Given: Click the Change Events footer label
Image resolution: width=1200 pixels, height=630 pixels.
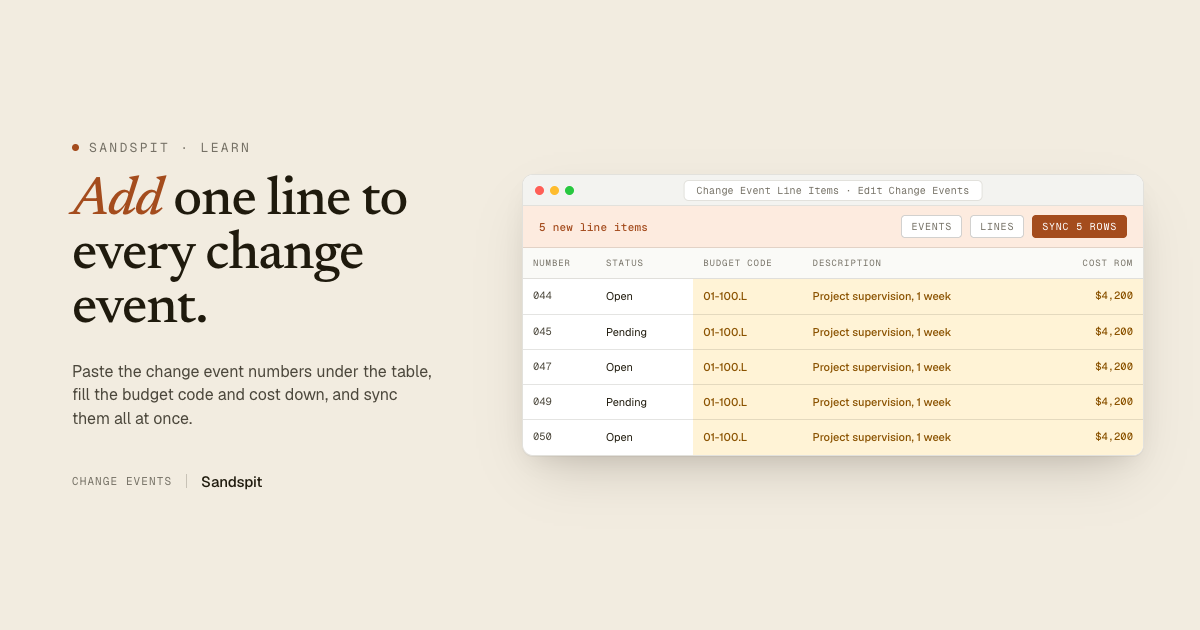Looking at the screenshot, I should [x=122, y=482].
